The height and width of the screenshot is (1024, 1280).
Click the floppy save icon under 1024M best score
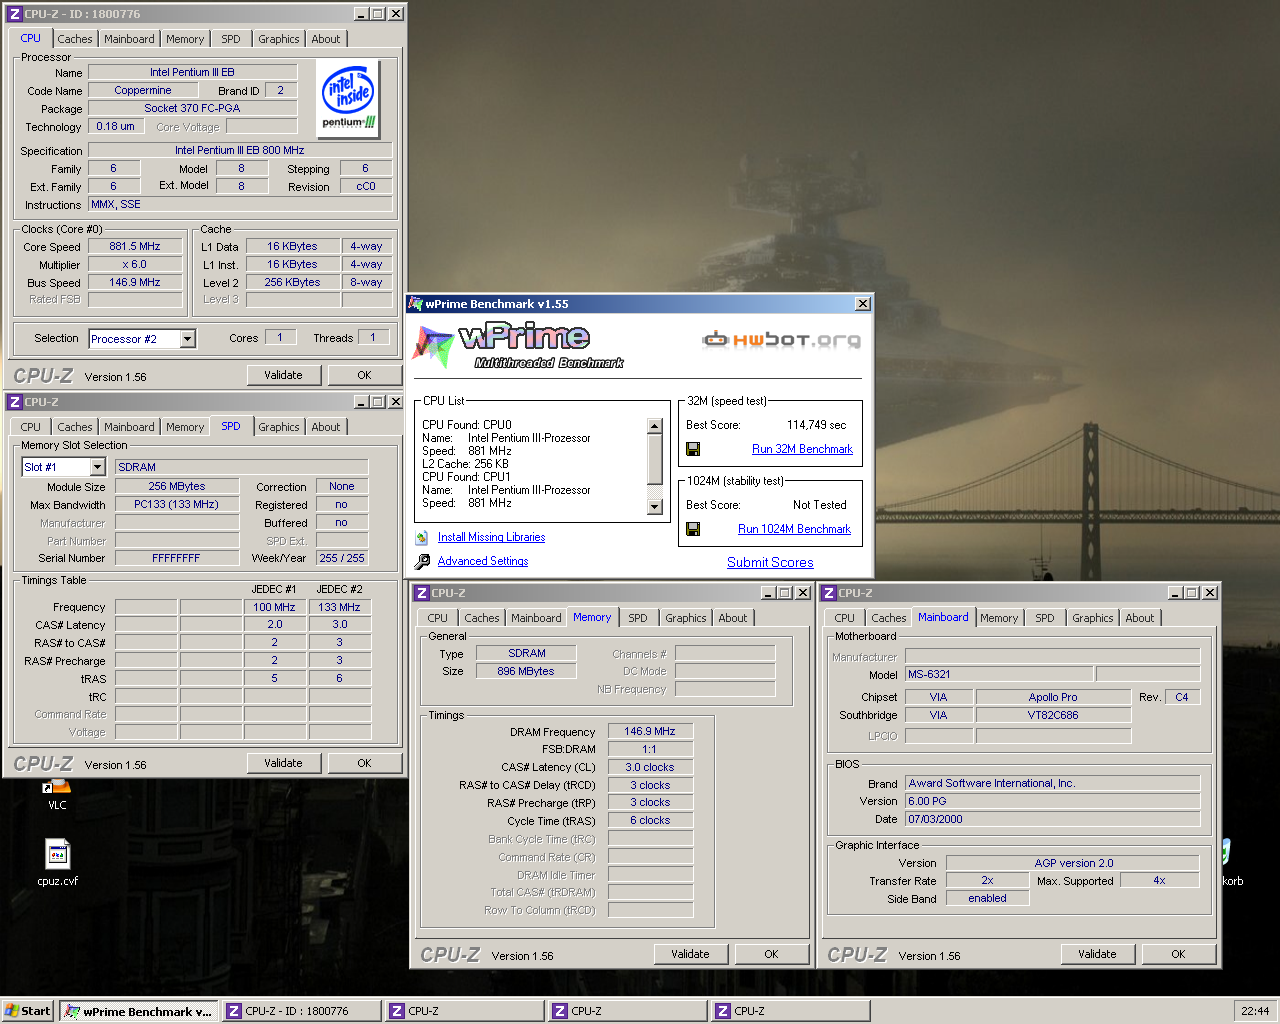pos(693,529)
